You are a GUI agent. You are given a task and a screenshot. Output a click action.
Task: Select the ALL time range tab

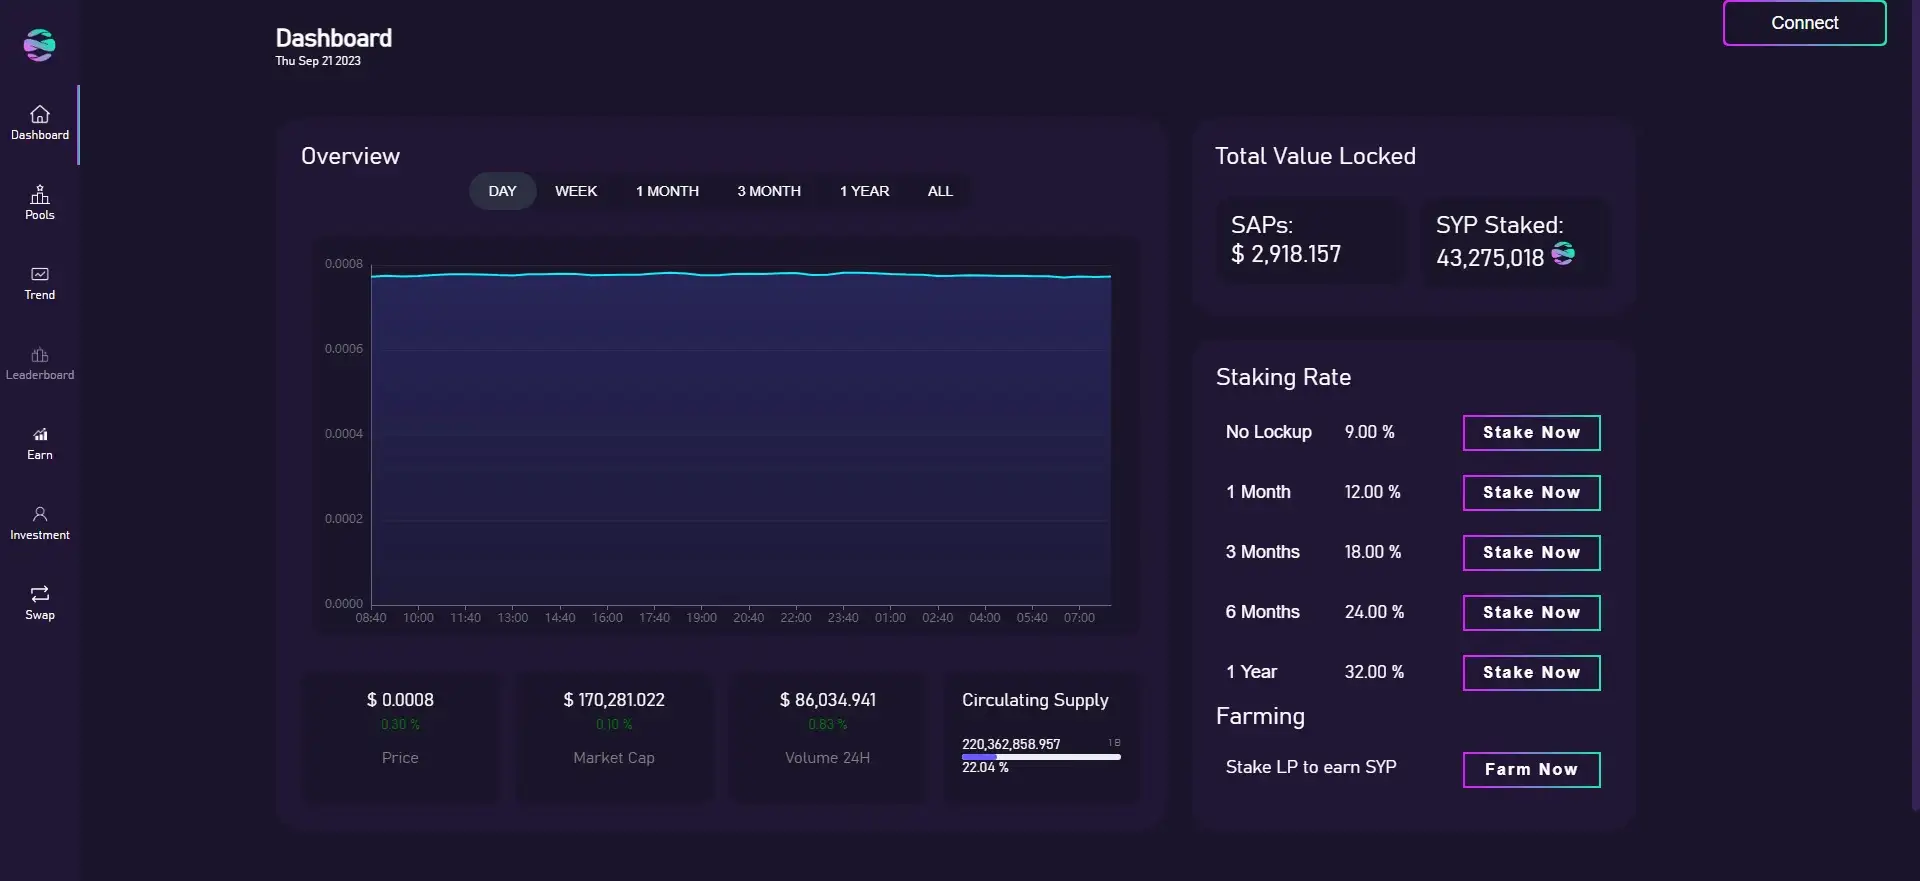click(940, 191)
